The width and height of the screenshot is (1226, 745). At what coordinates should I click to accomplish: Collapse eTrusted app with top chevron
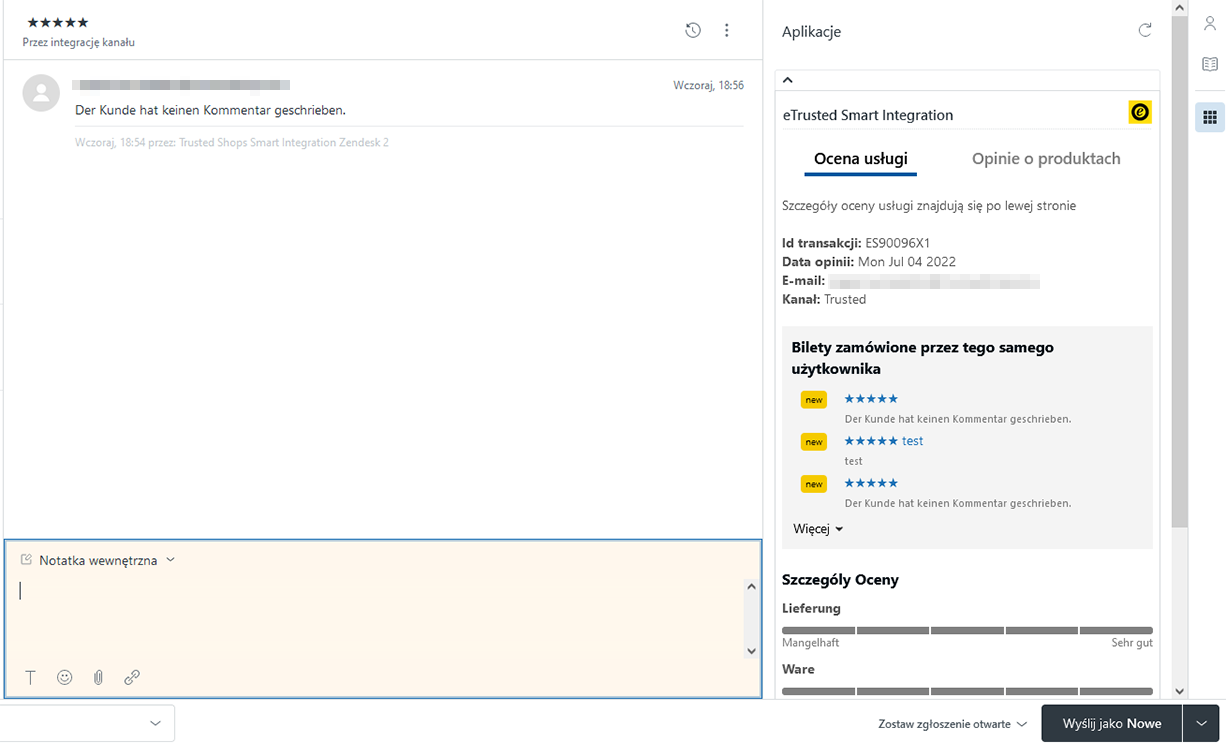pyautogui.click(x=787, y=80)
